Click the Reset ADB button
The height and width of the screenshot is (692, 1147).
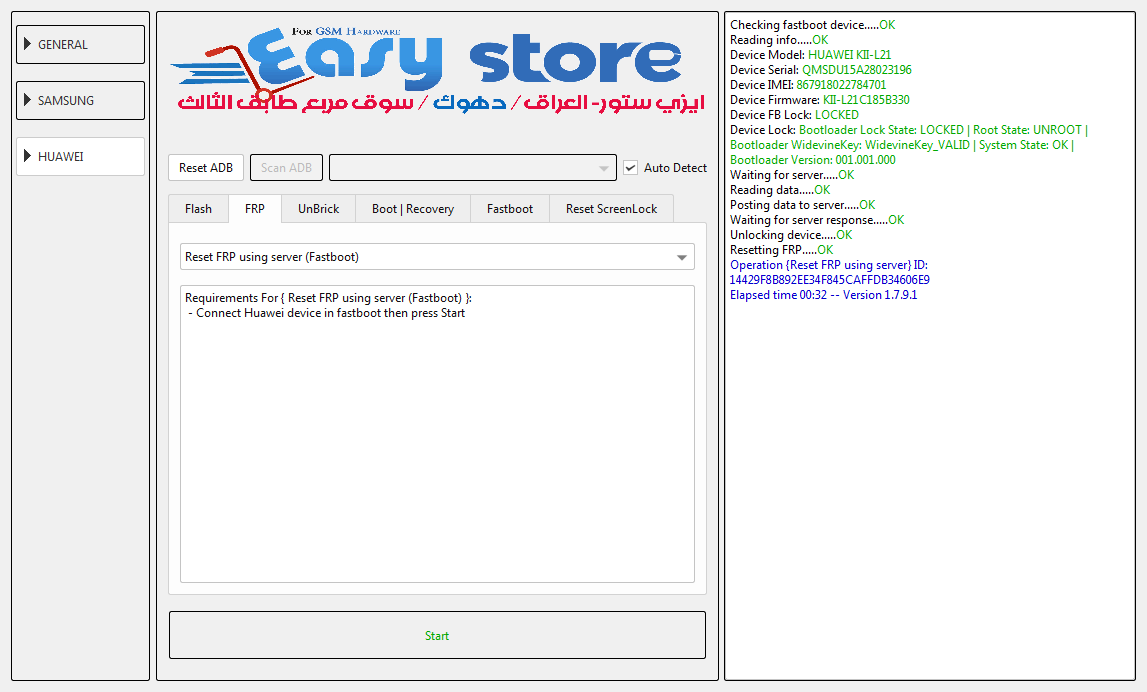coord(206,168)
